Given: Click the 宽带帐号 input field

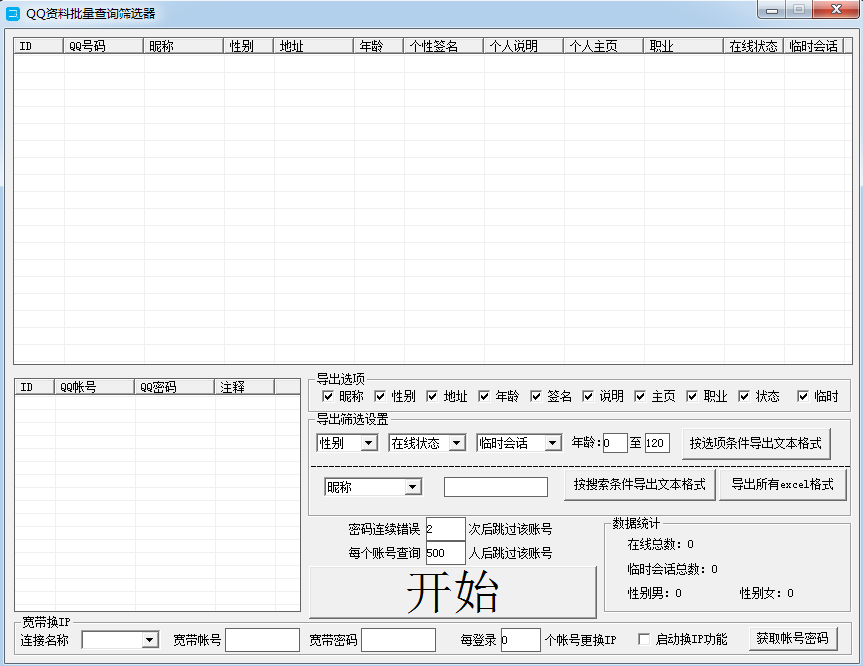Looking at the screenshot, I should point(263,640).
